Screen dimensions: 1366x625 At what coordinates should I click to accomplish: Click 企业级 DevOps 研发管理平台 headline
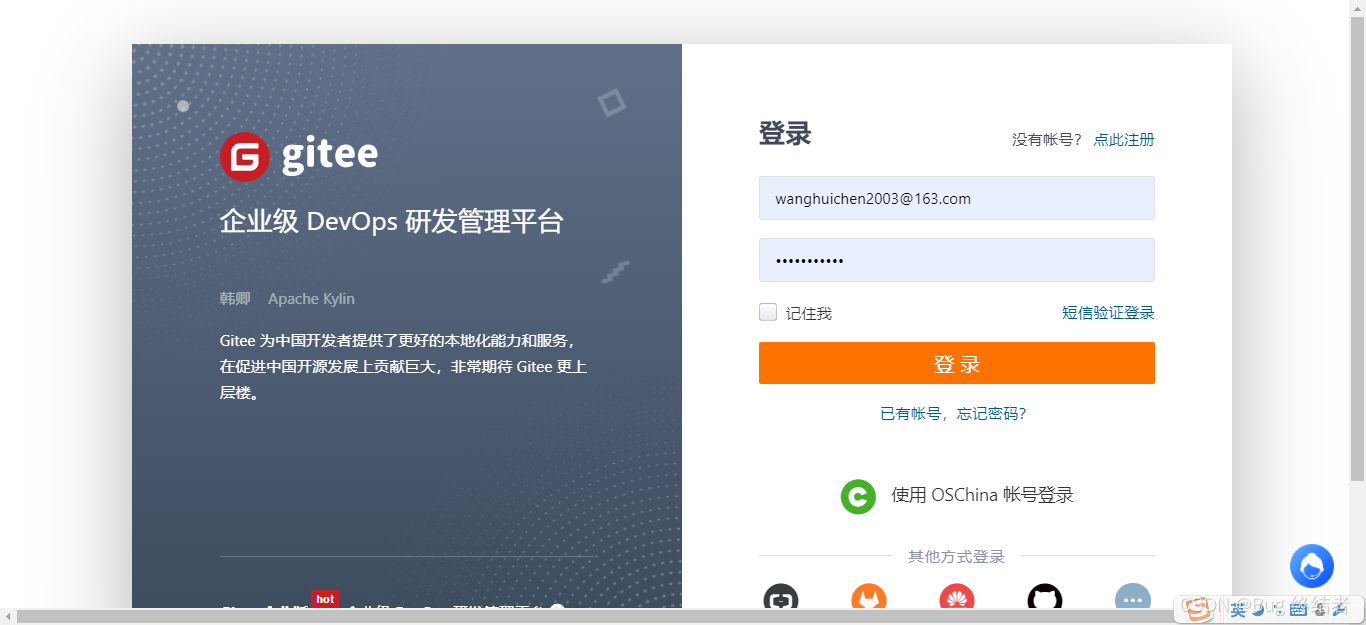click(392, 221)
